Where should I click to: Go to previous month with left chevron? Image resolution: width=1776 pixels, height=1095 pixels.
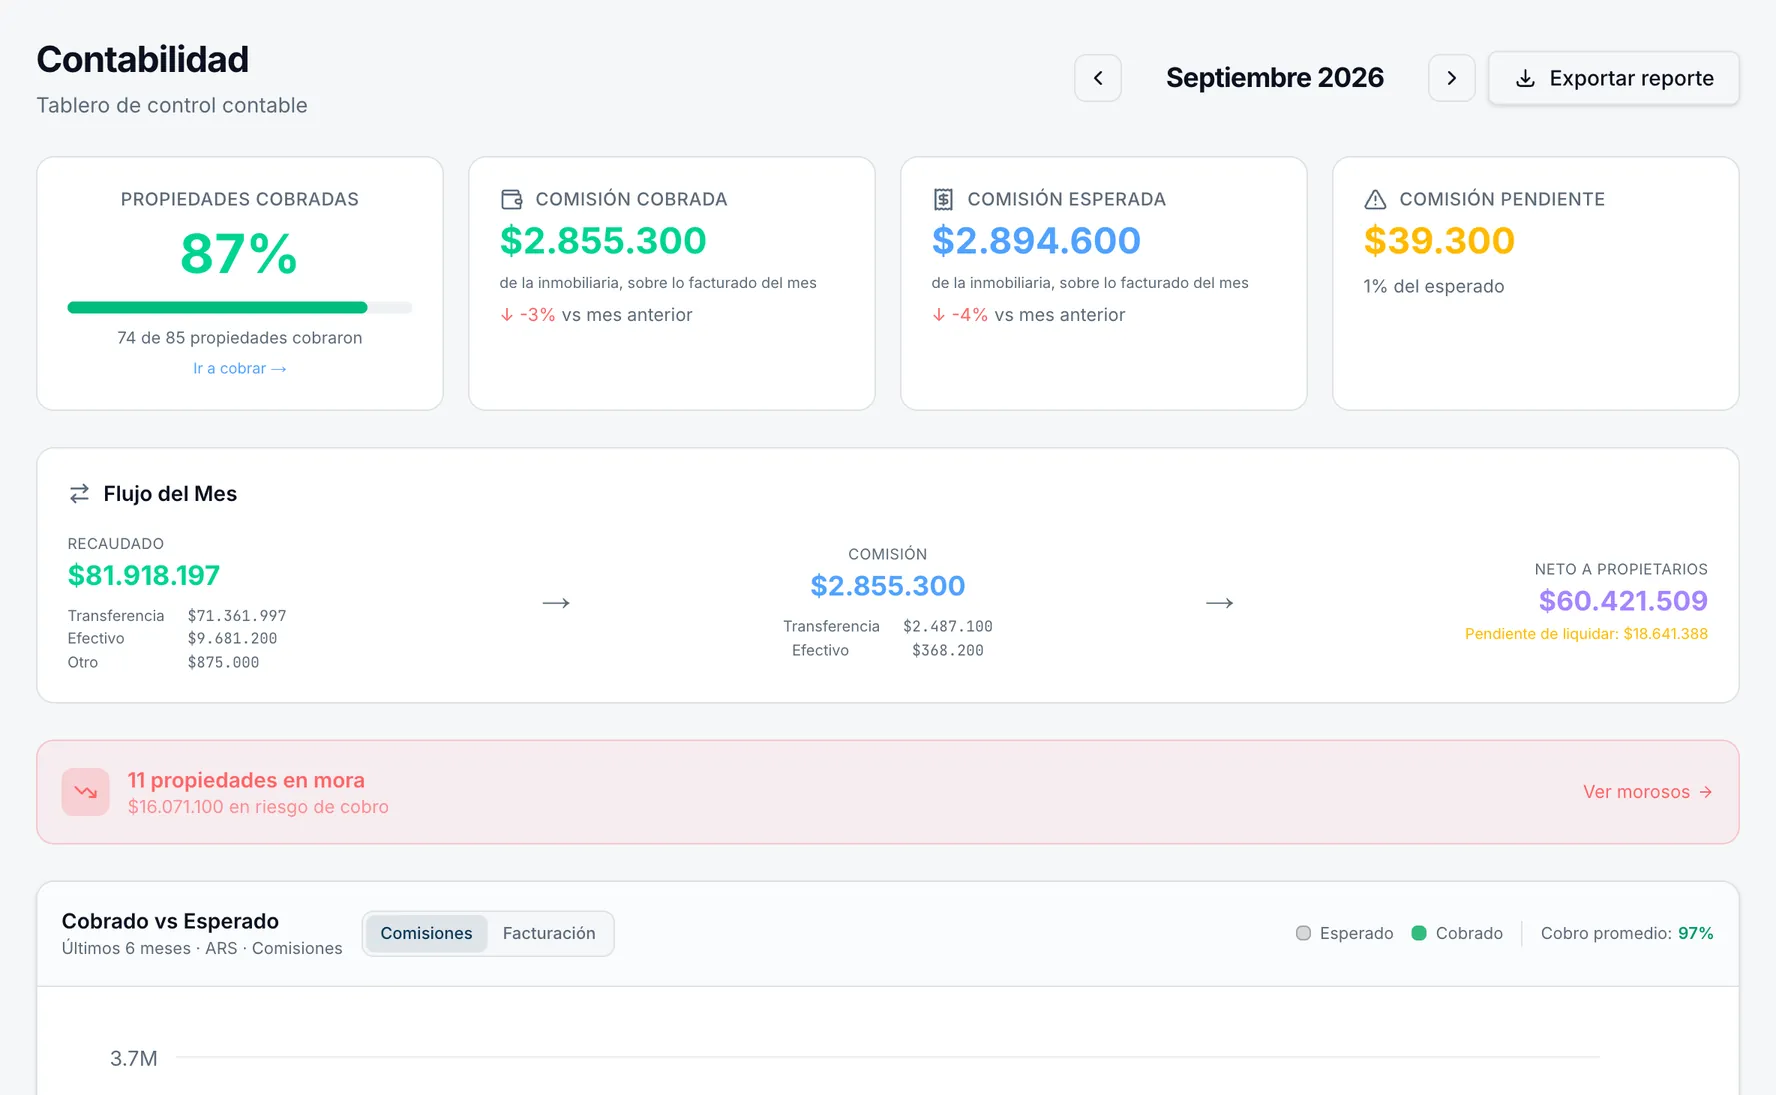click(1098, 78)
